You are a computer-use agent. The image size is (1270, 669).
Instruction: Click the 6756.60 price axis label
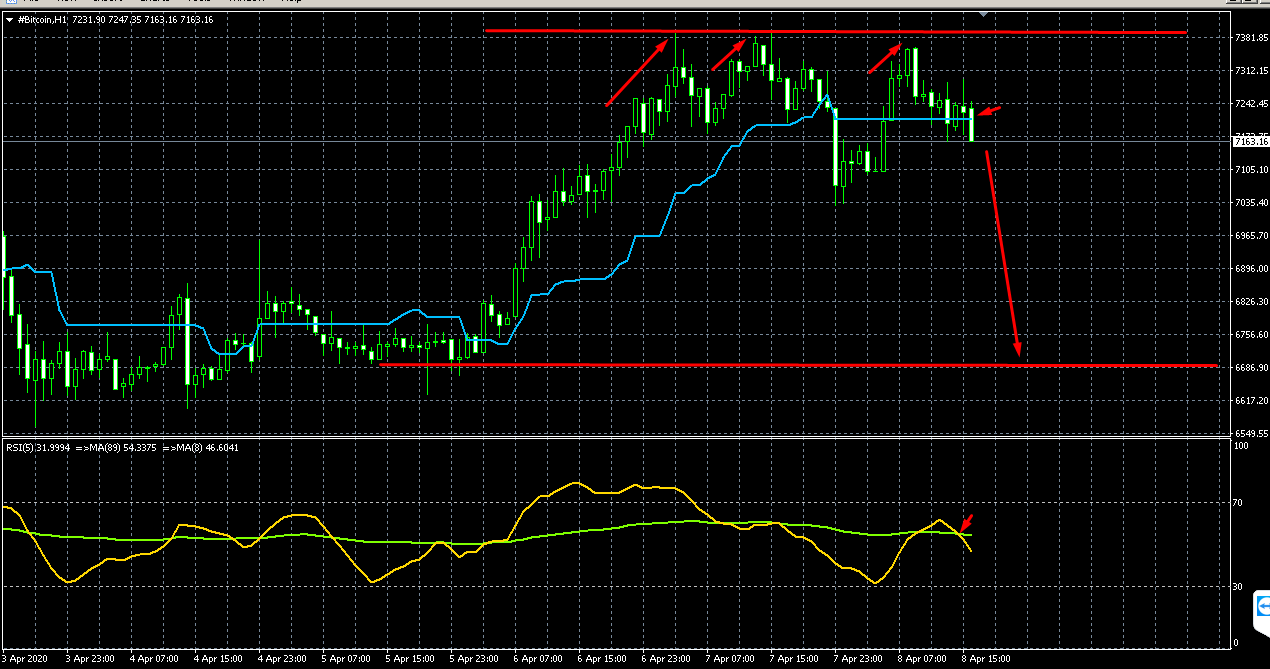pyautogui.click(x=1251, y=335)
